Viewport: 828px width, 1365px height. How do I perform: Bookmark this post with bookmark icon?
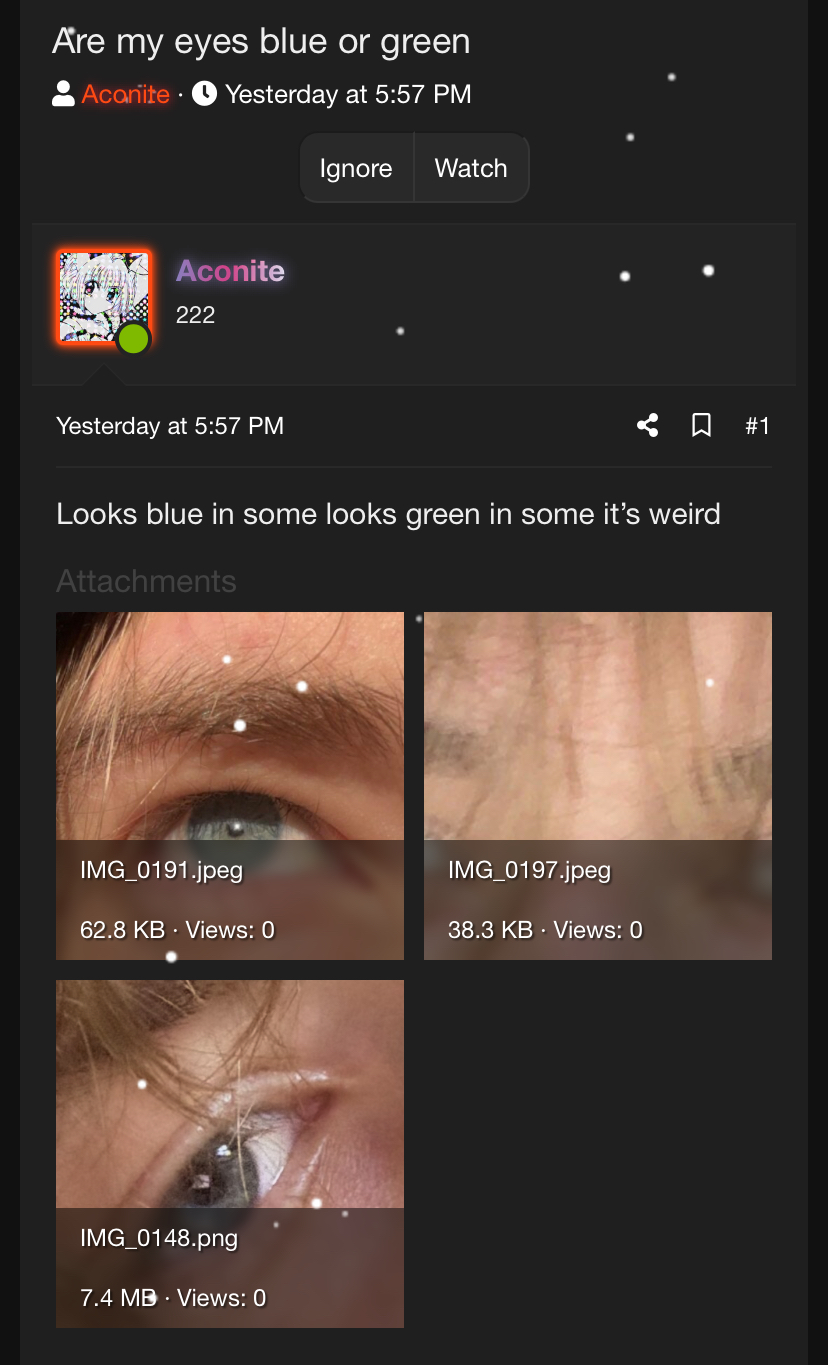tap(702, 426)
